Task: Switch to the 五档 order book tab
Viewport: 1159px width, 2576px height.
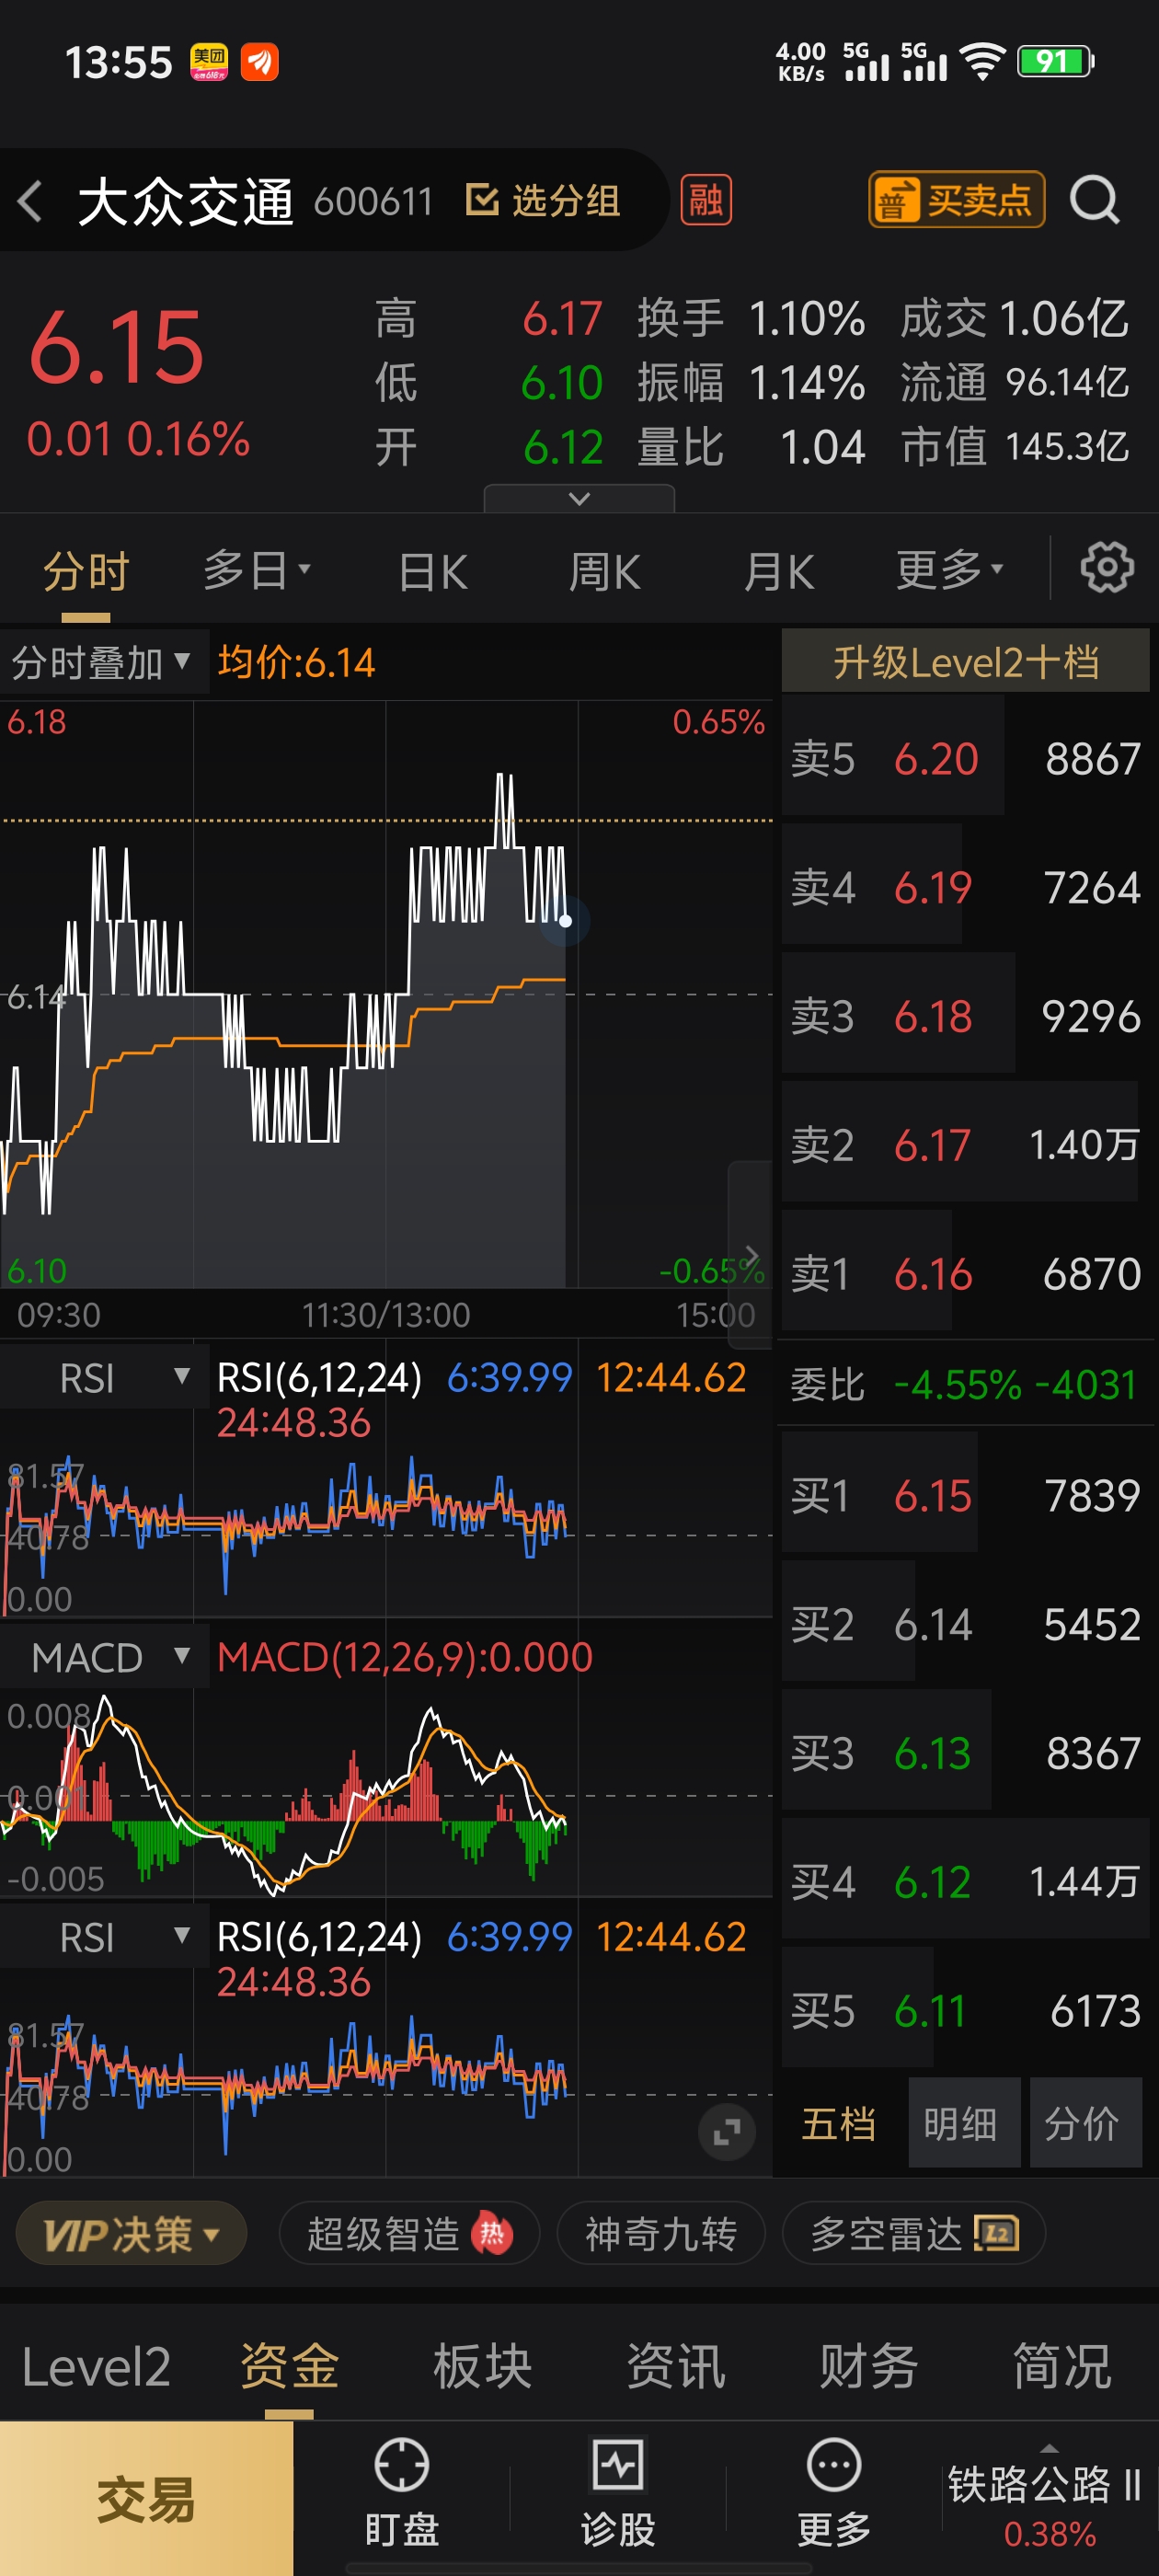Action: 838,2124
